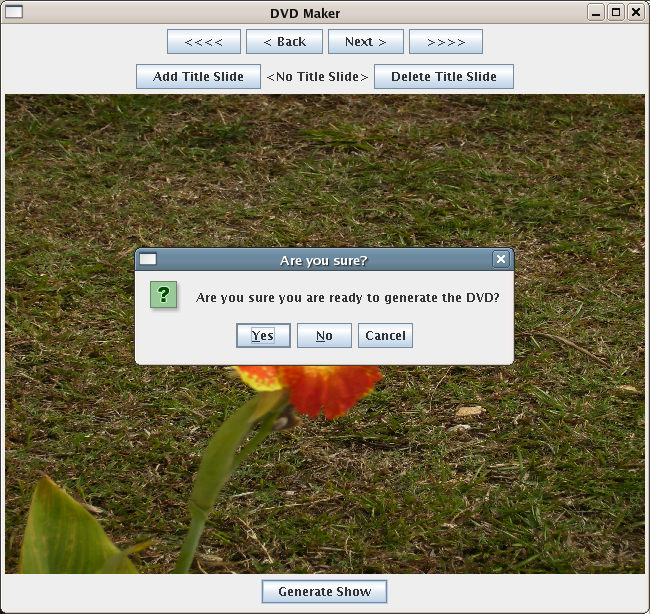Click Add Title Slide button
Viewport: 650px width, 614px height.
point(198,76)
